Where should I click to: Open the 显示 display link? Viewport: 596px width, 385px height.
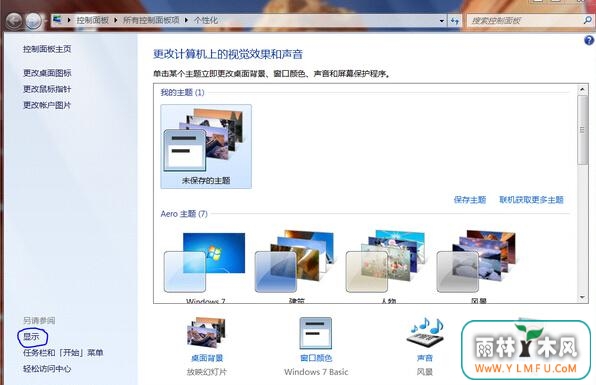(31, 337)
